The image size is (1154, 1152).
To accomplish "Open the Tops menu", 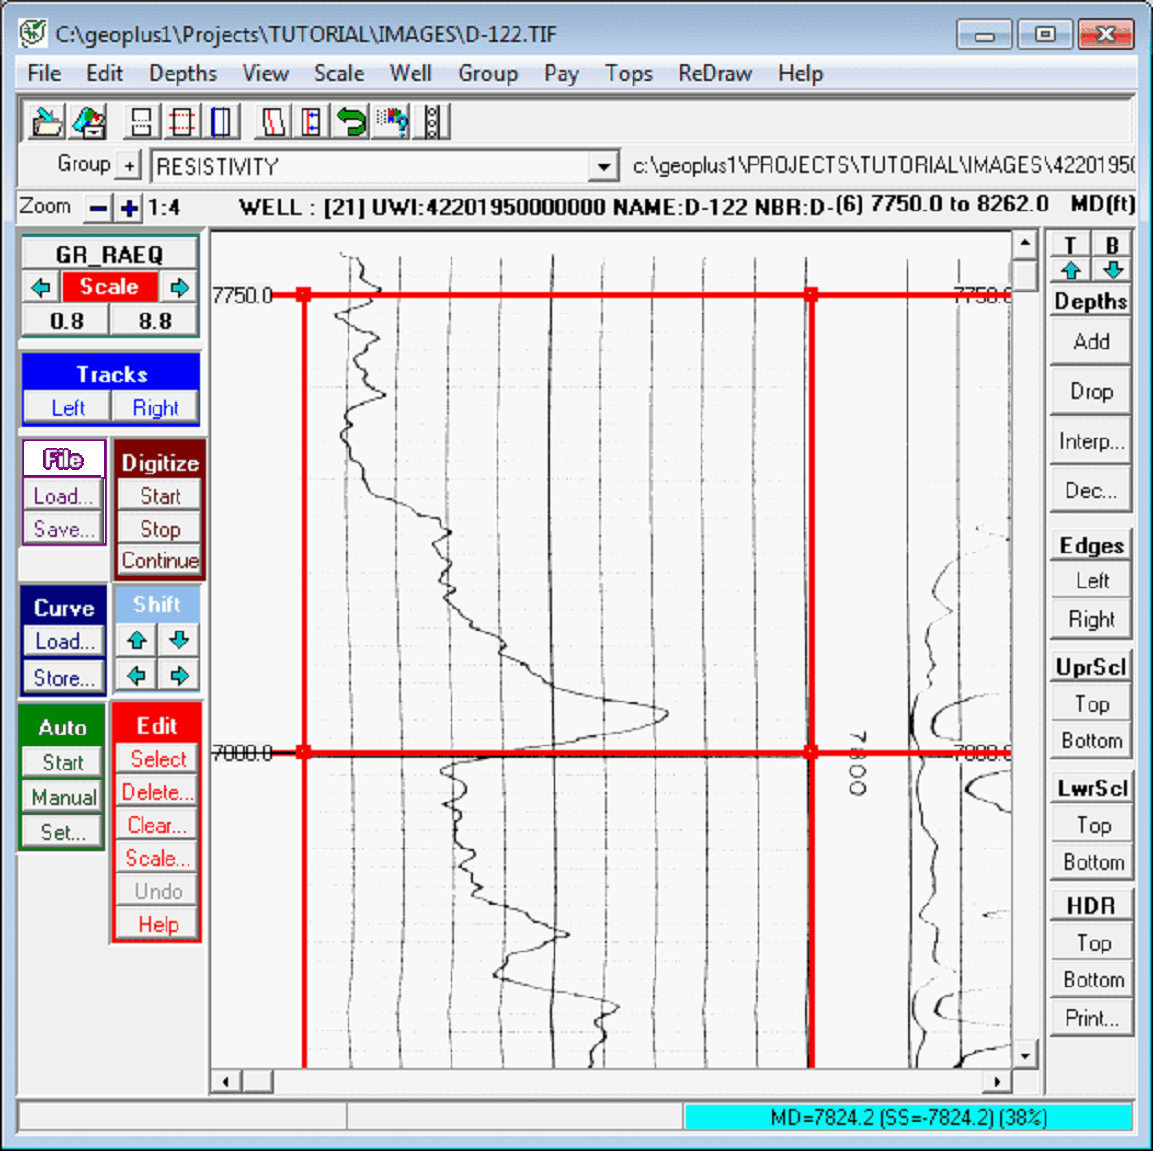I will [x=628, y=73].
